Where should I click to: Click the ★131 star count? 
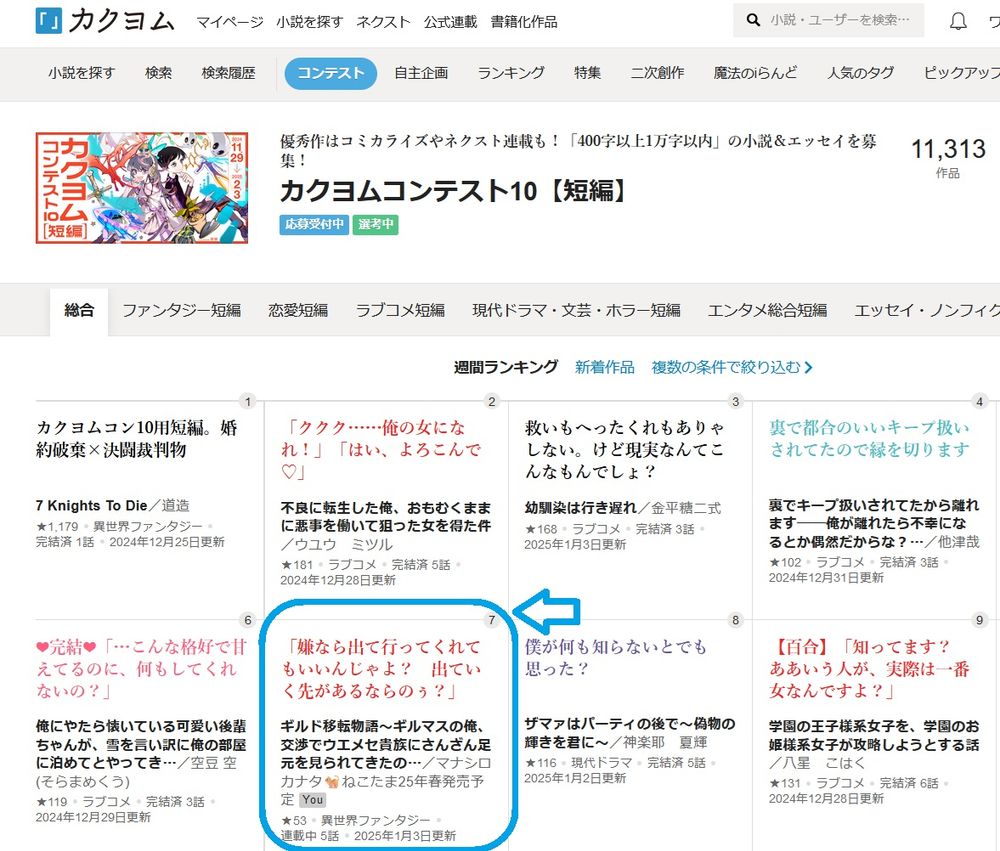tap(785, 783)
